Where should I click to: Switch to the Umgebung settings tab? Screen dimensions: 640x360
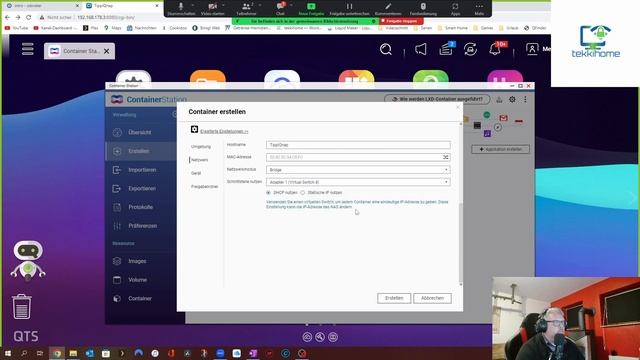pos(201,147)
